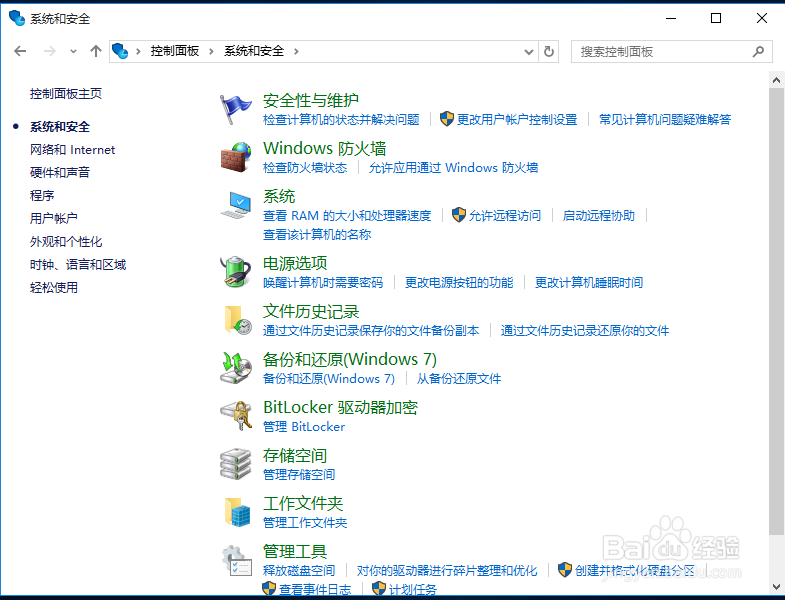Click shield icon beside 计划任务
This screenshot has height=600, width=785.
(x=379, y=588)
